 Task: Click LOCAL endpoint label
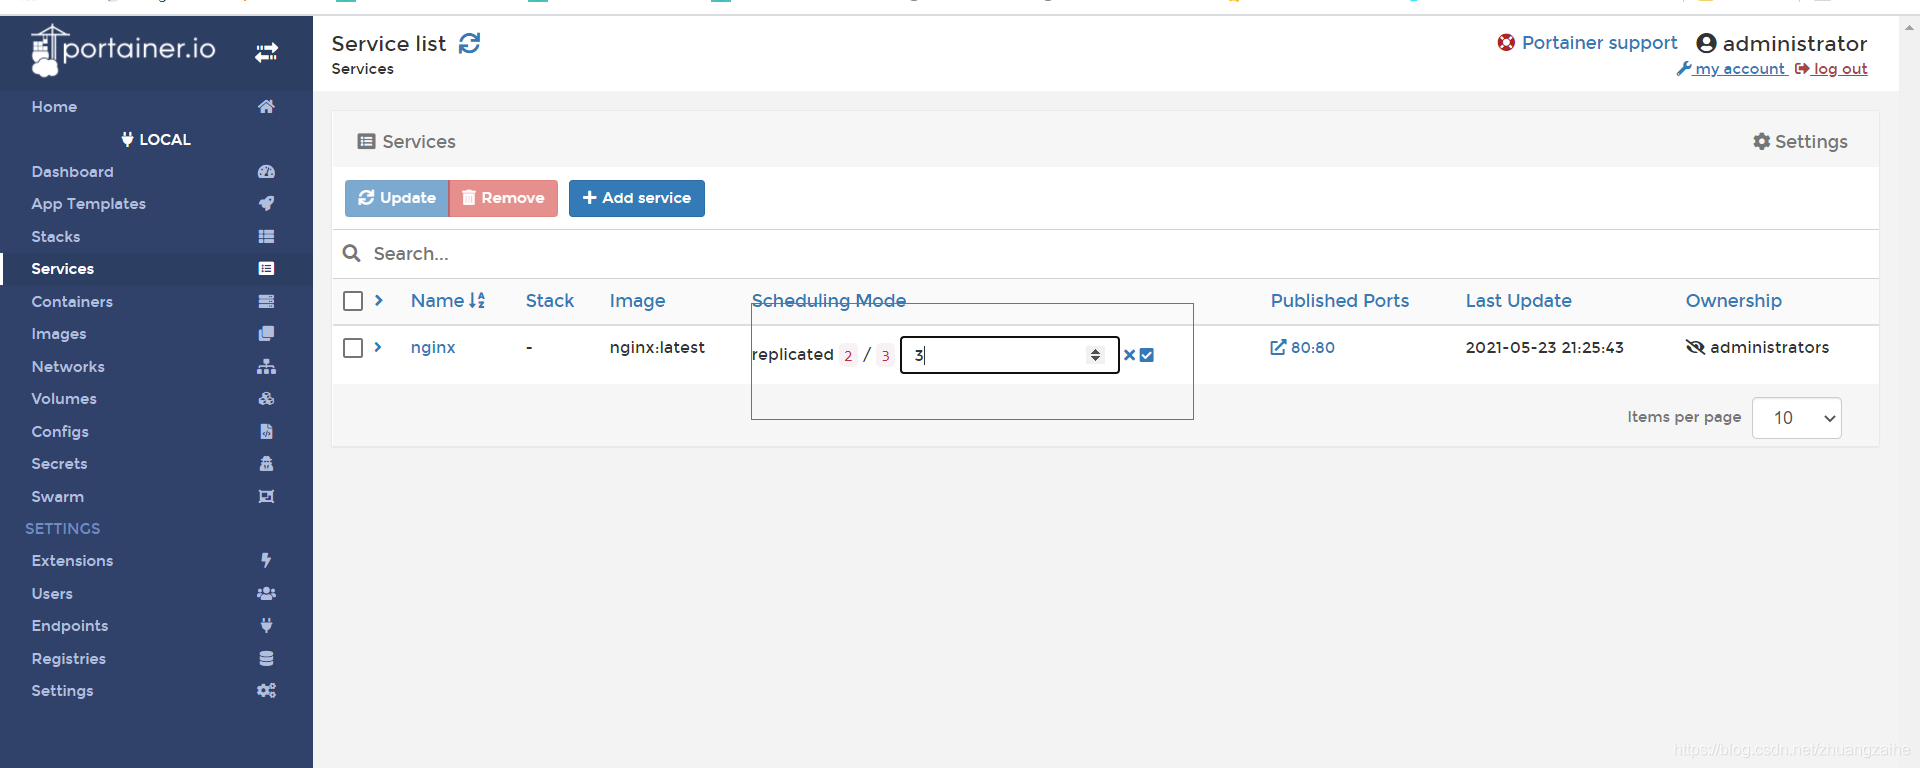tap(156, 139)
